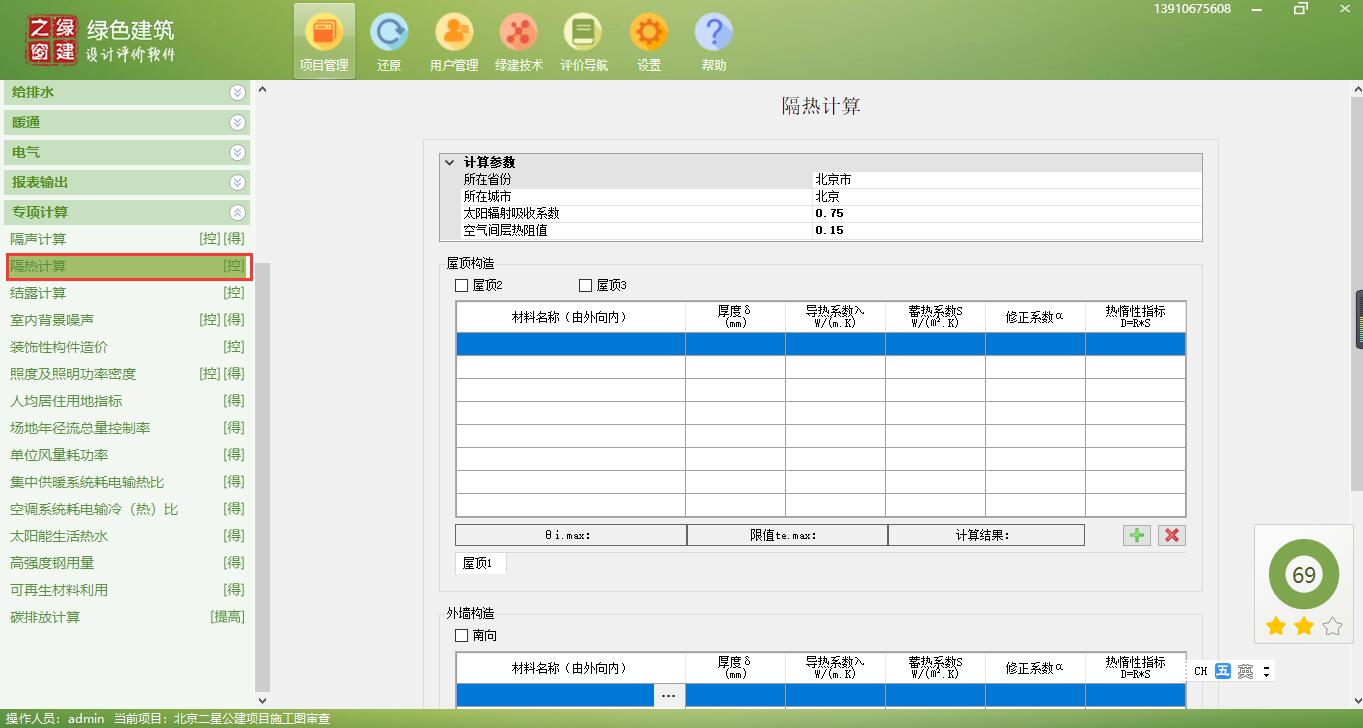This screenshot has height=728, width=1363.
Task: Click 热惰性指标 header in roof table
Action: (1135, 317)
